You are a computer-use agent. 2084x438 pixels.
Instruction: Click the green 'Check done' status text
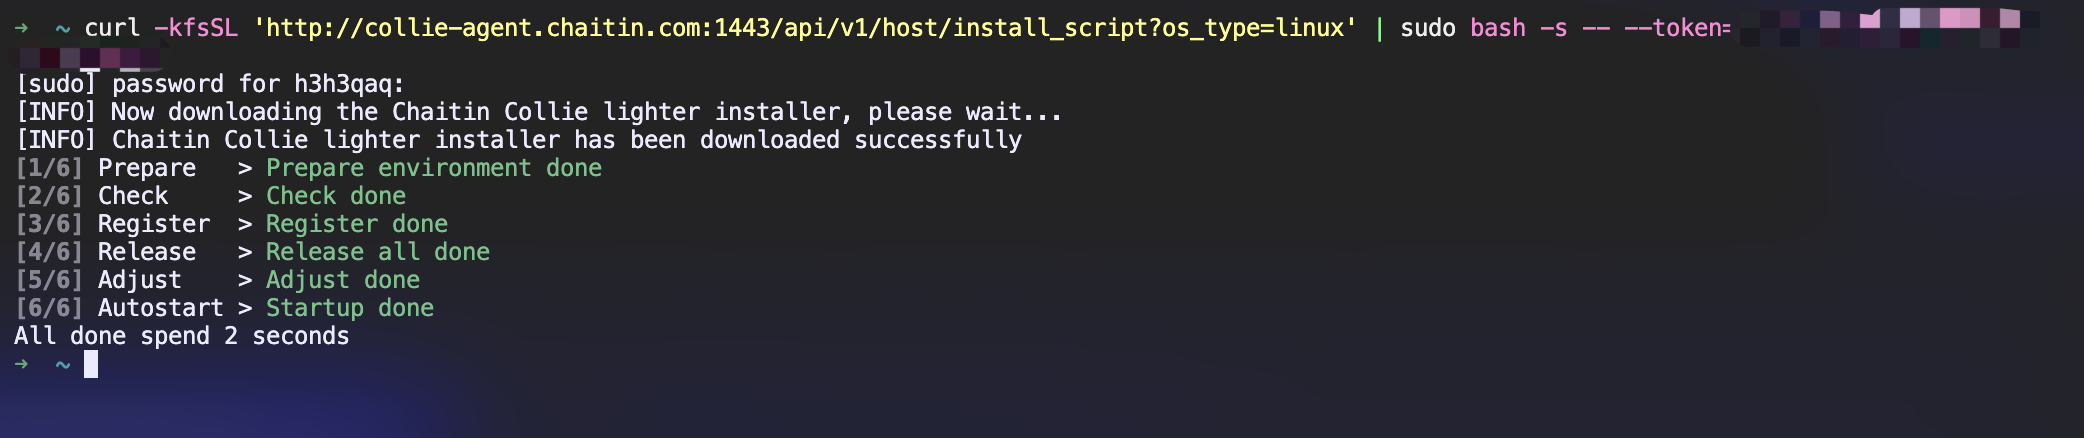tap(336, 196)
